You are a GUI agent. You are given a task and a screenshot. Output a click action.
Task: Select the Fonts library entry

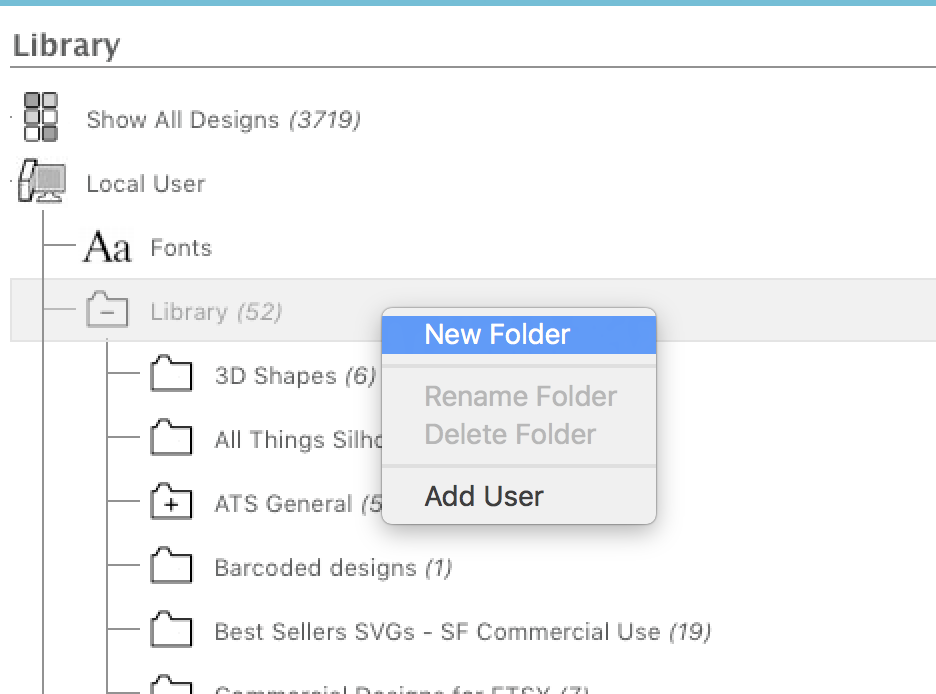181,247
